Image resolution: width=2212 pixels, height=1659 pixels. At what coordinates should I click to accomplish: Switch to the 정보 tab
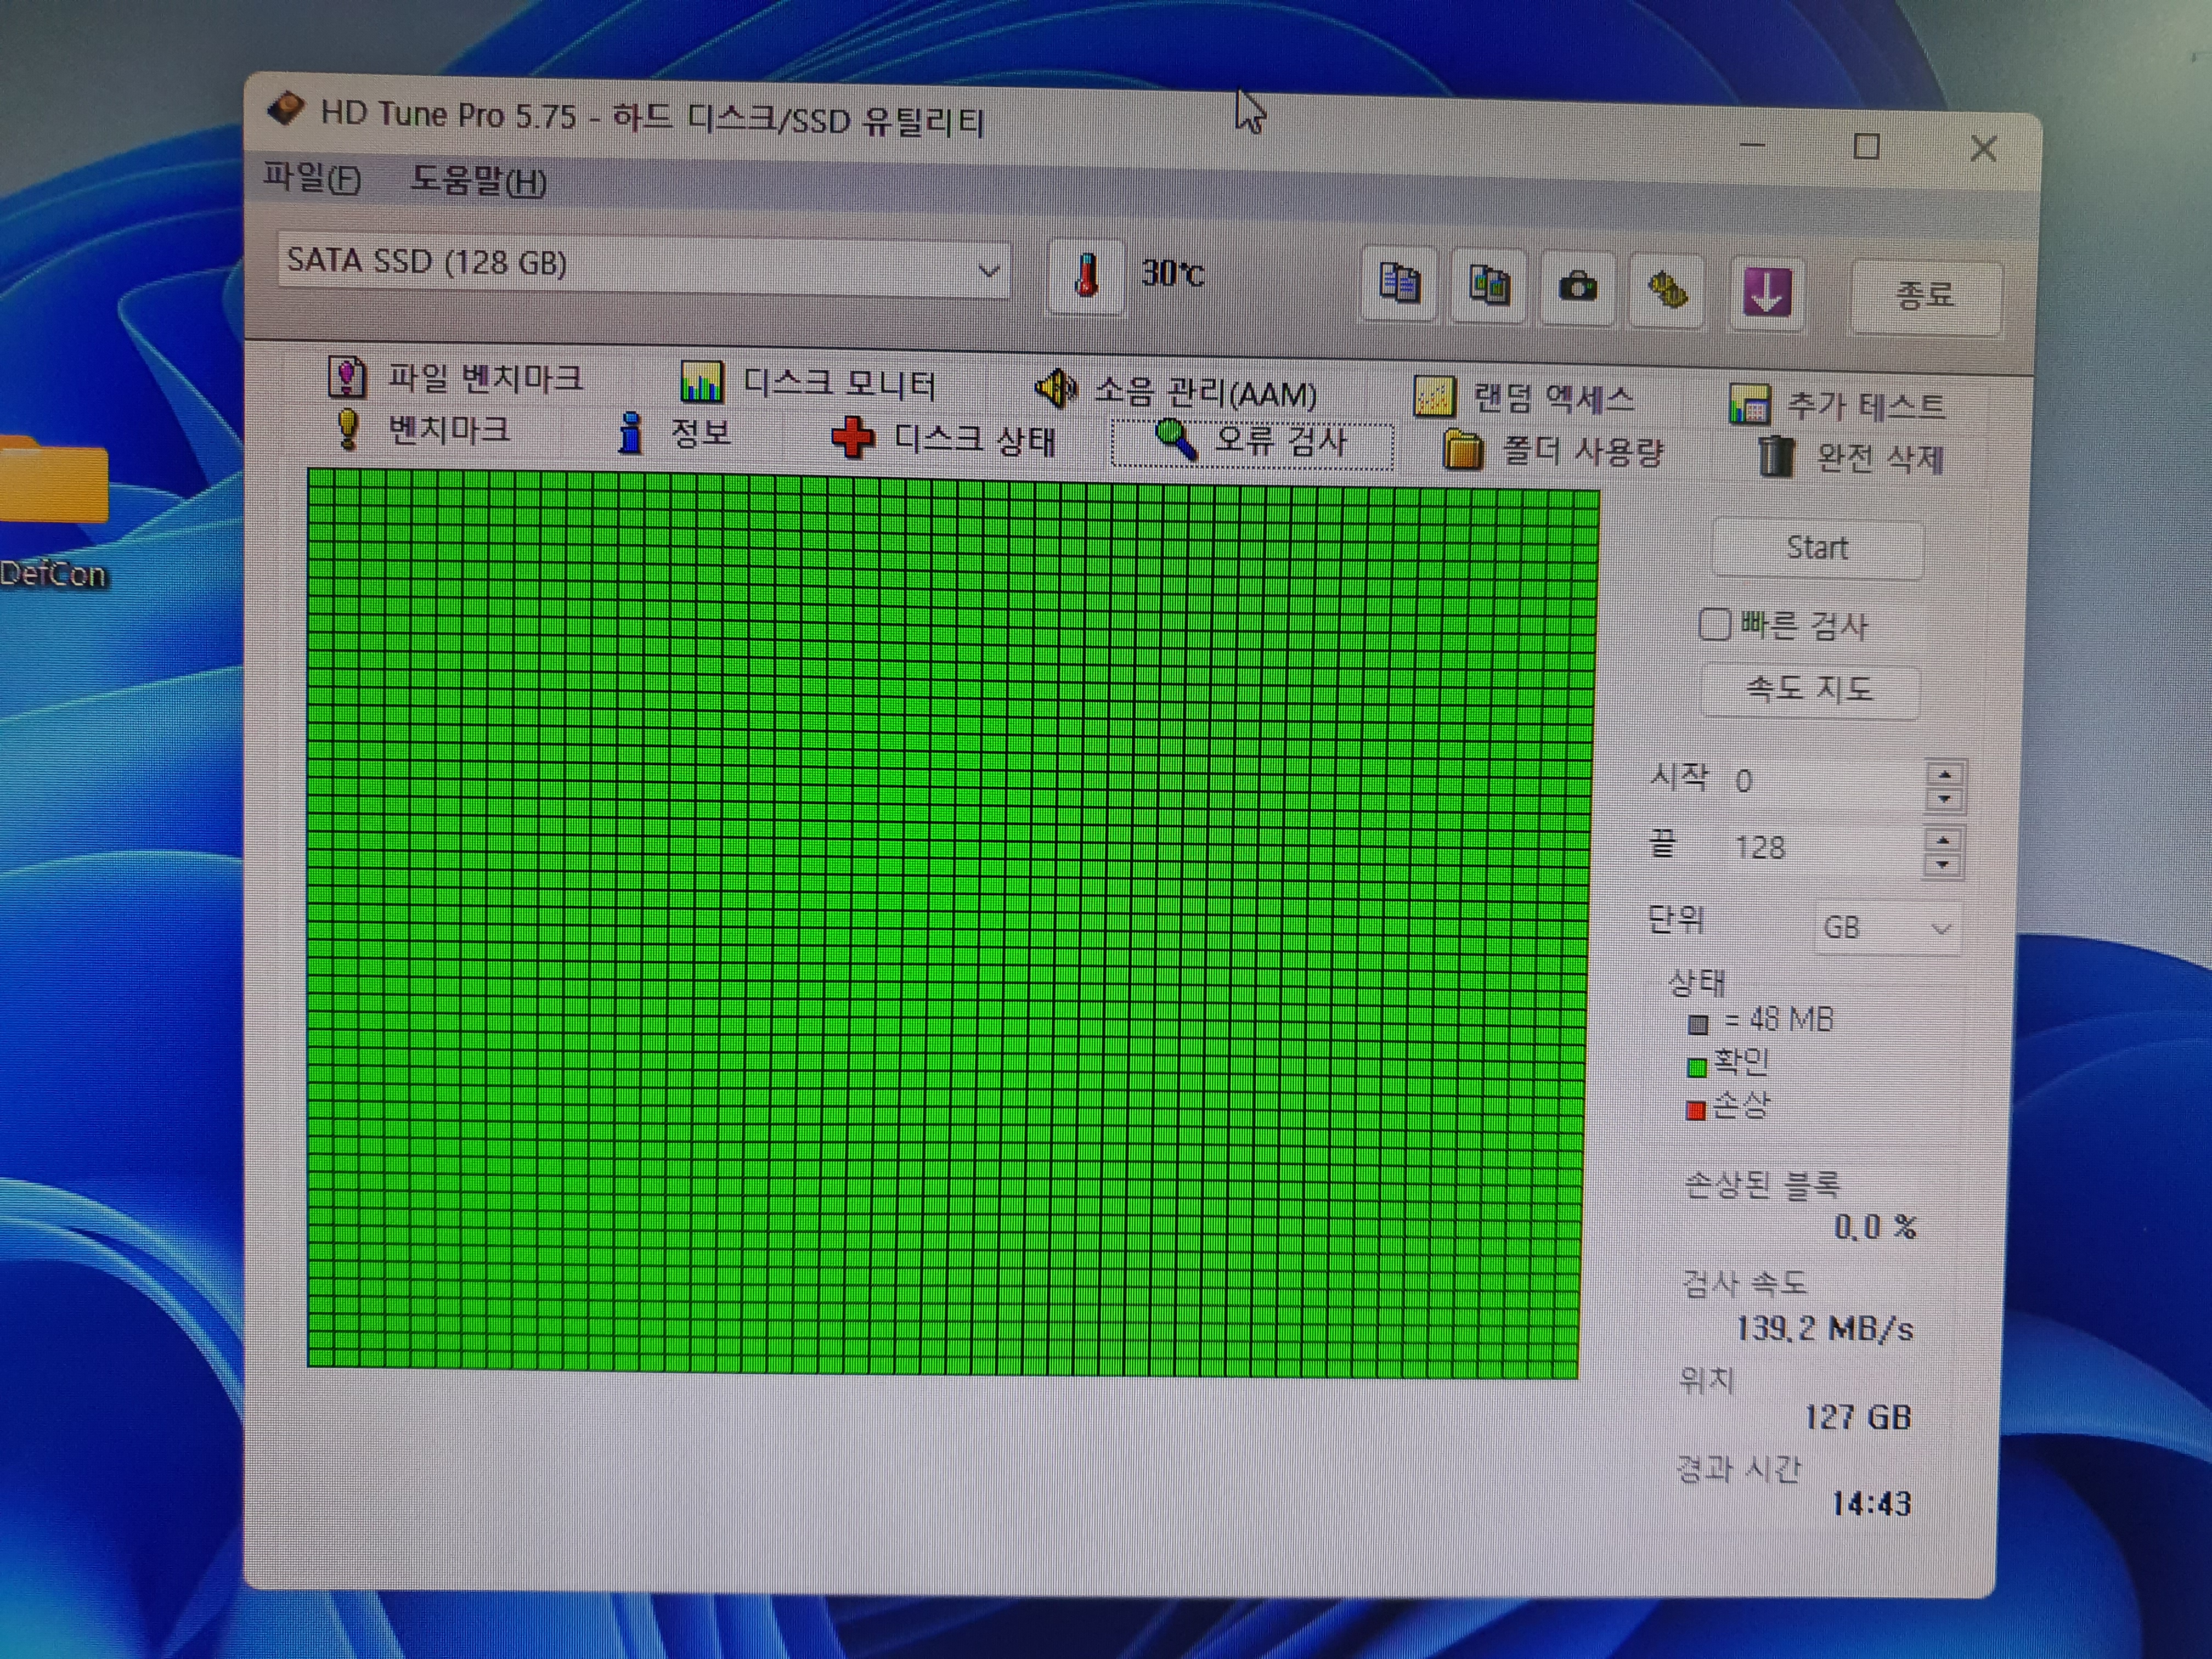click(x=674, y=433)
